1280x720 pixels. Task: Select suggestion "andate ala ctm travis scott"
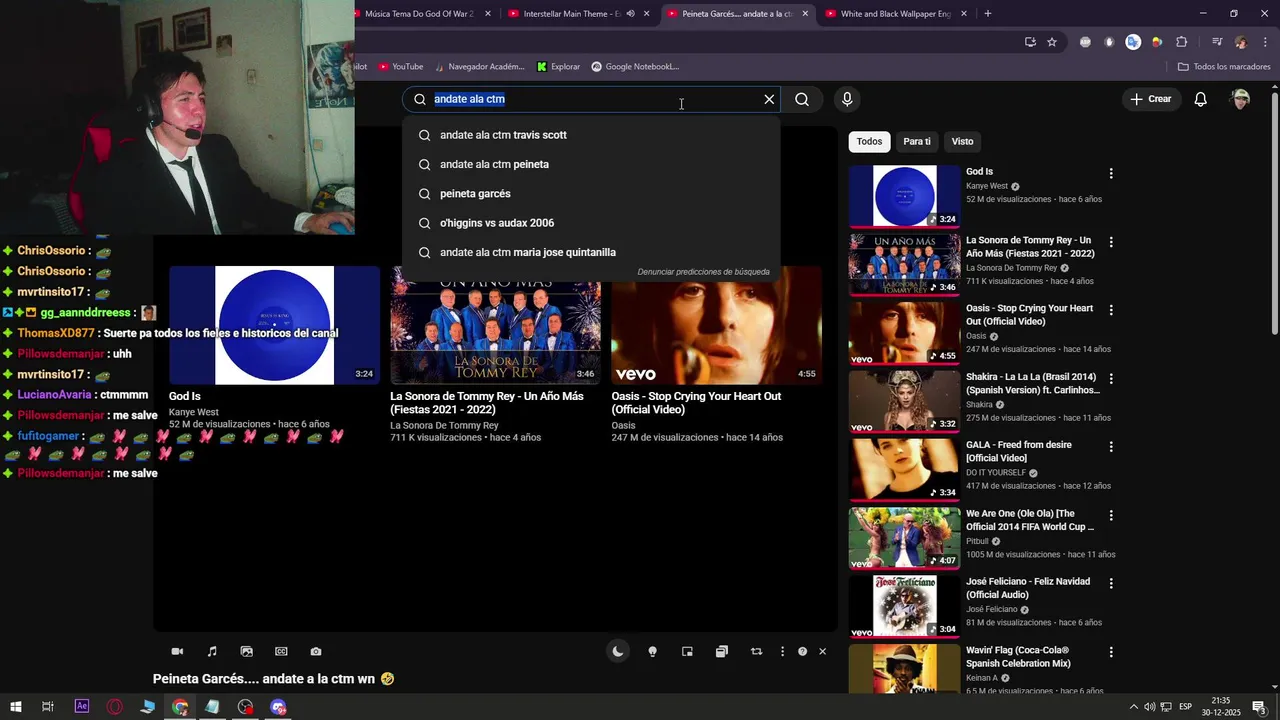point(591,135)
